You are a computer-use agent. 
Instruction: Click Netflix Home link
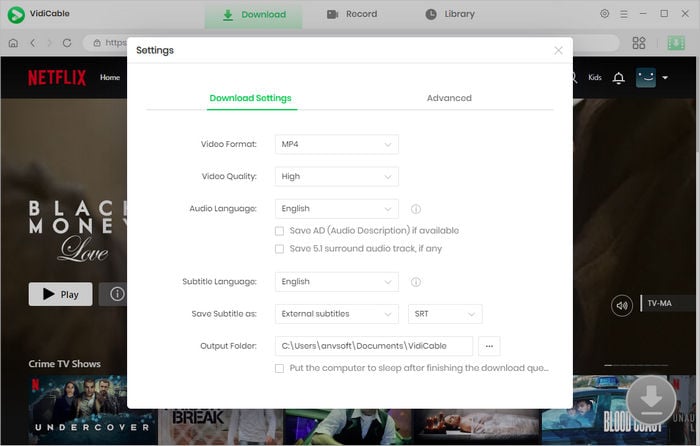pos(110,77)
